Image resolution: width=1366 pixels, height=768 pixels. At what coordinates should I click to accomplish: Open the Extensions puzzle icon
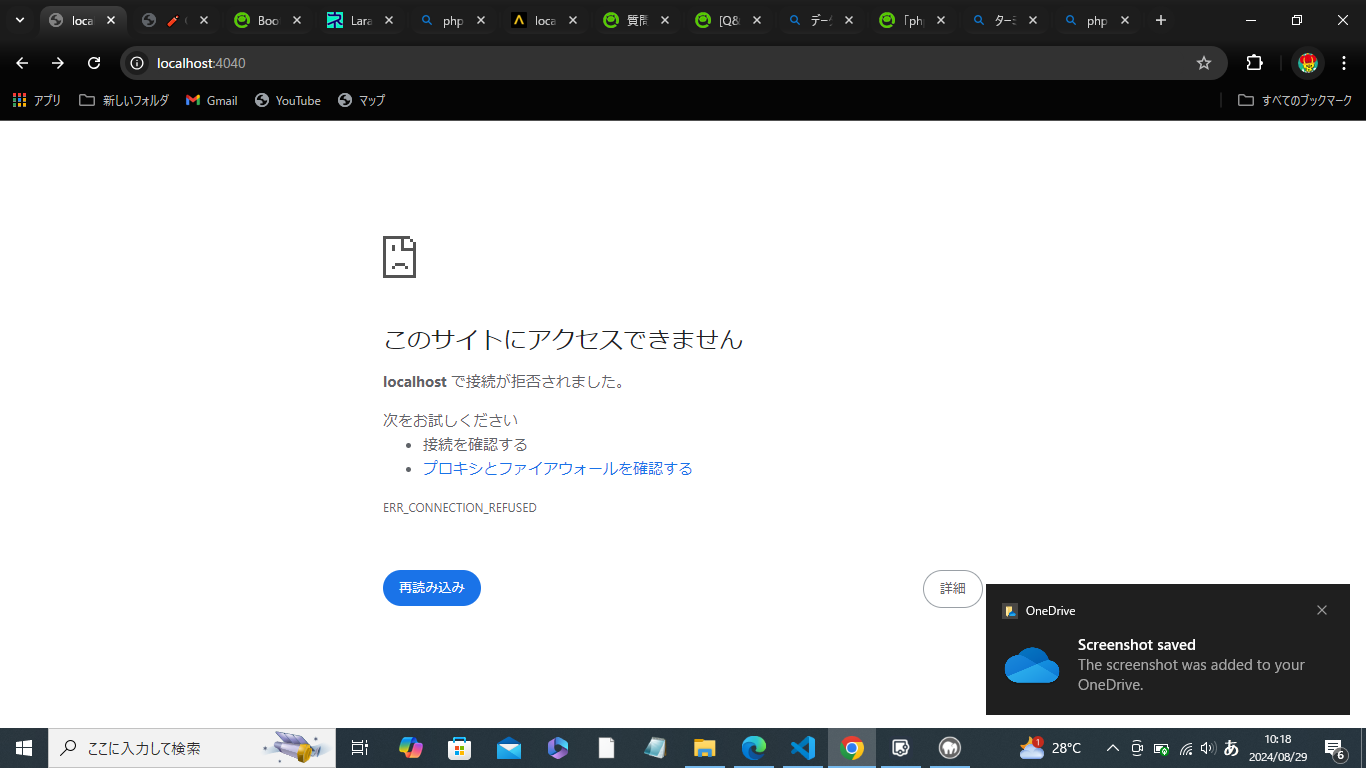[x=1254, y=63]
